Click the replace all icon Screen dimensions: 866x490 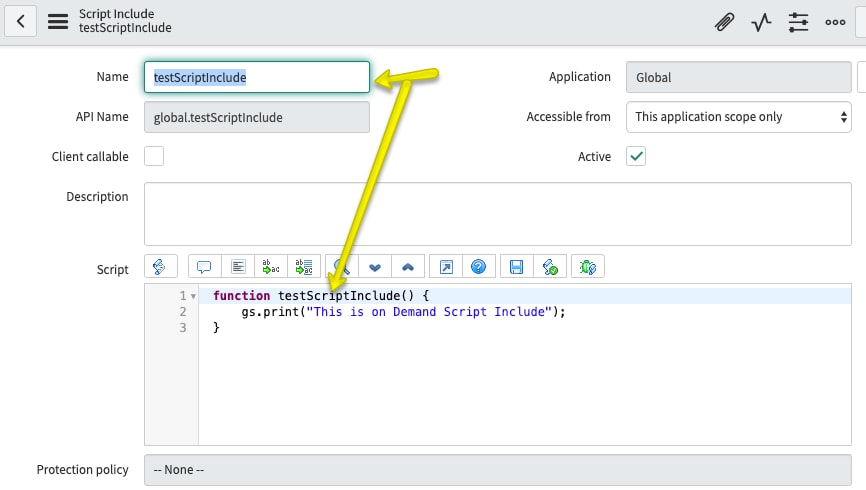(304, 267)
